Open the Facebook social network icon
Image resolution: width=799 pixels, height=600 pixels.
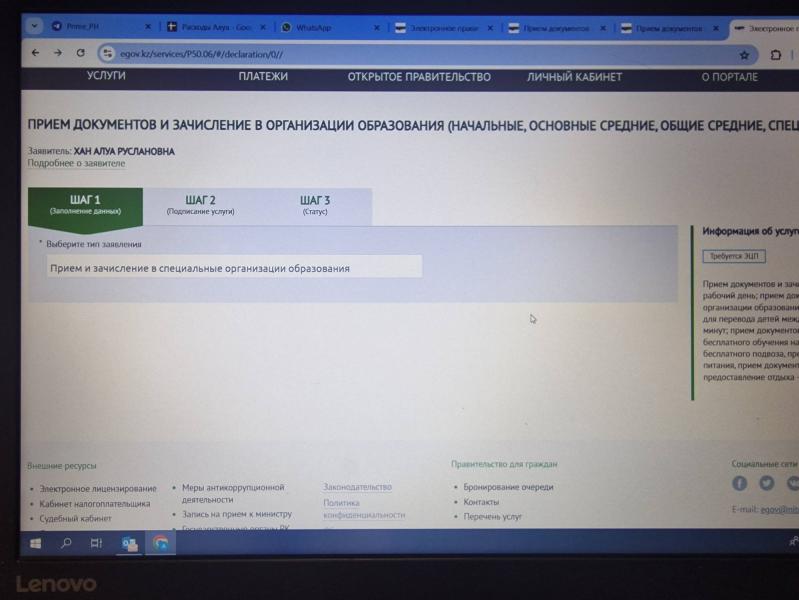pyautogui.click(x=740, y=483)
